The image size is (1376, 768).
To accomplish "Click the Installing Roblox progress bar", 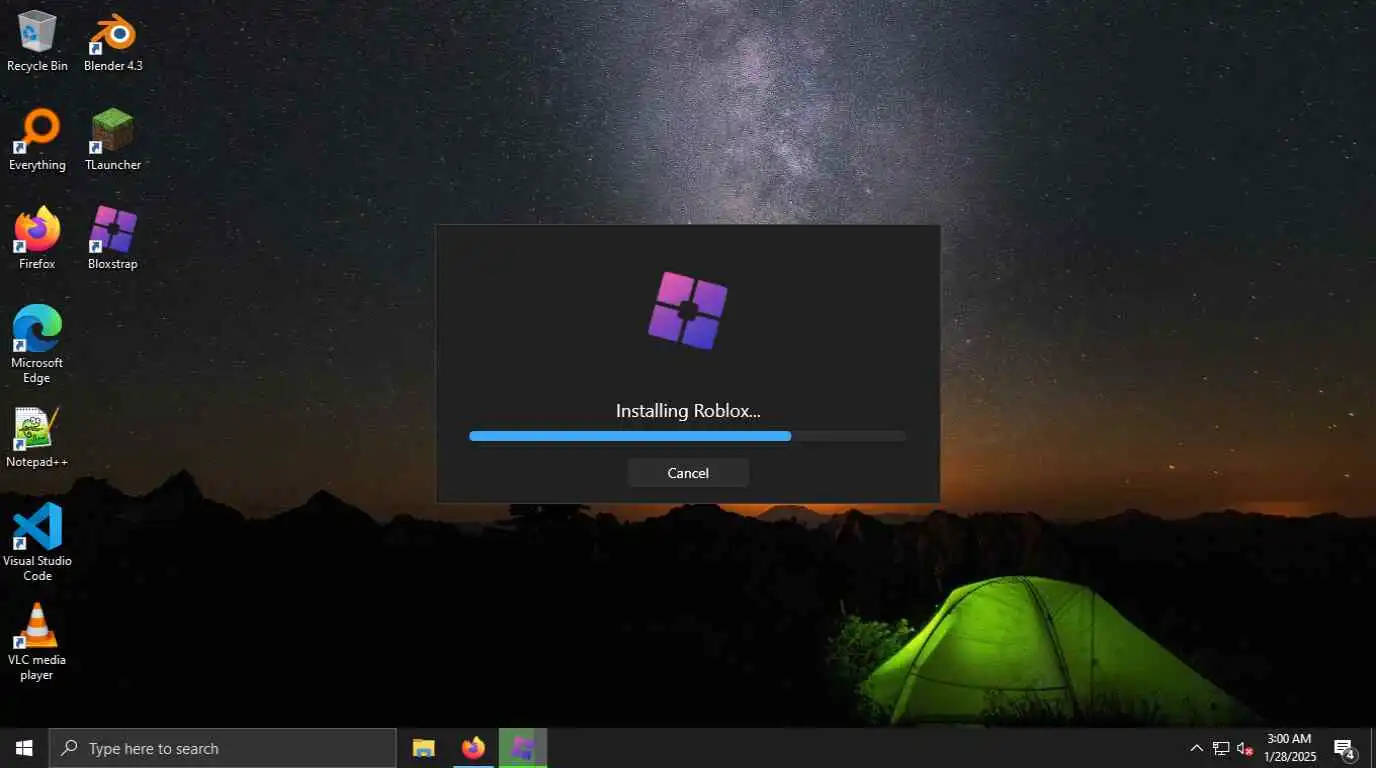I will 688,436.
